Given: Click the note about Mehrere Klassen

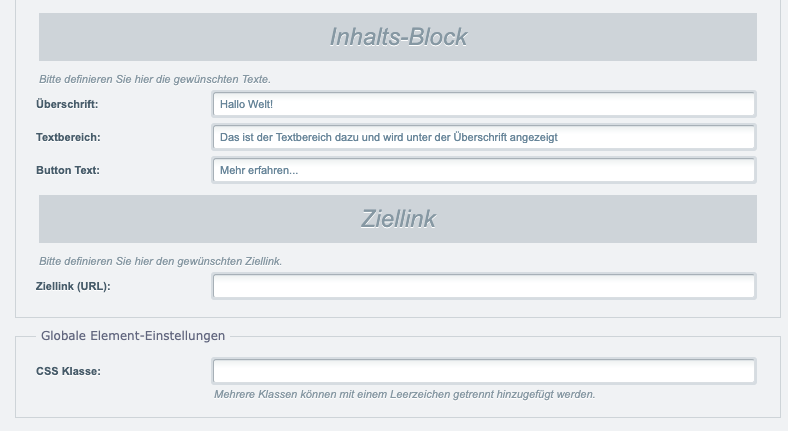Looking at the screenshot, I should click(405, 394).
